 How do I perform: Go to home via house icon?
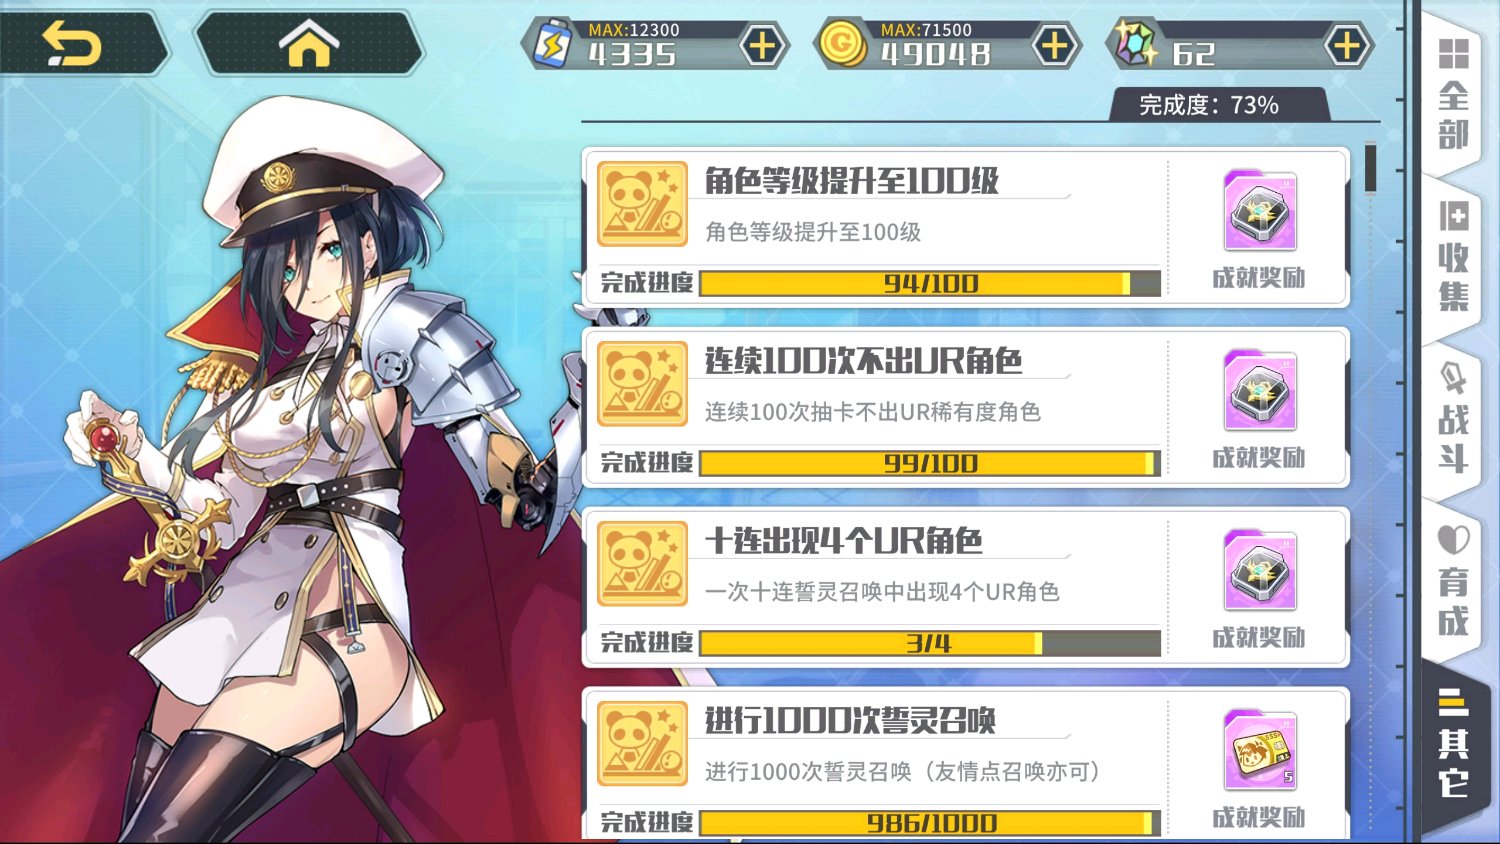(309, 45)
